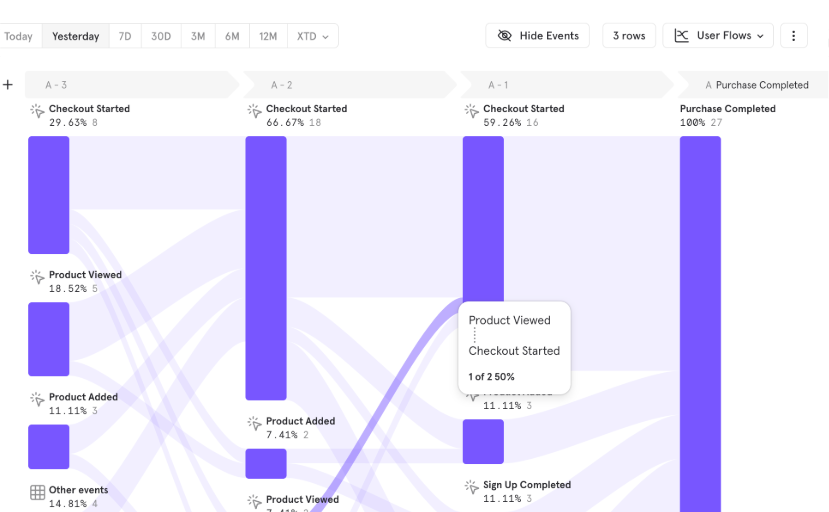Click the '66.67%' value

tap(285, 122)
